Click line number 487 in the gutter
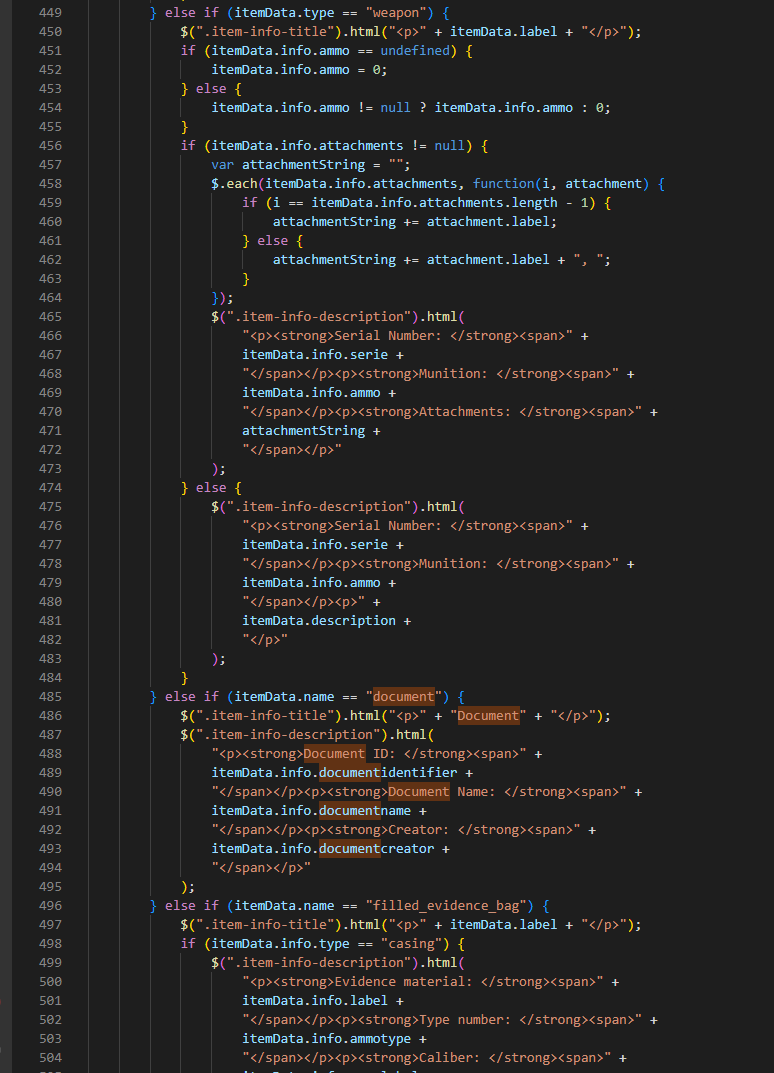Image resolution: width=774 pixels, height=1073 pixels. click(x=50, y=734)
